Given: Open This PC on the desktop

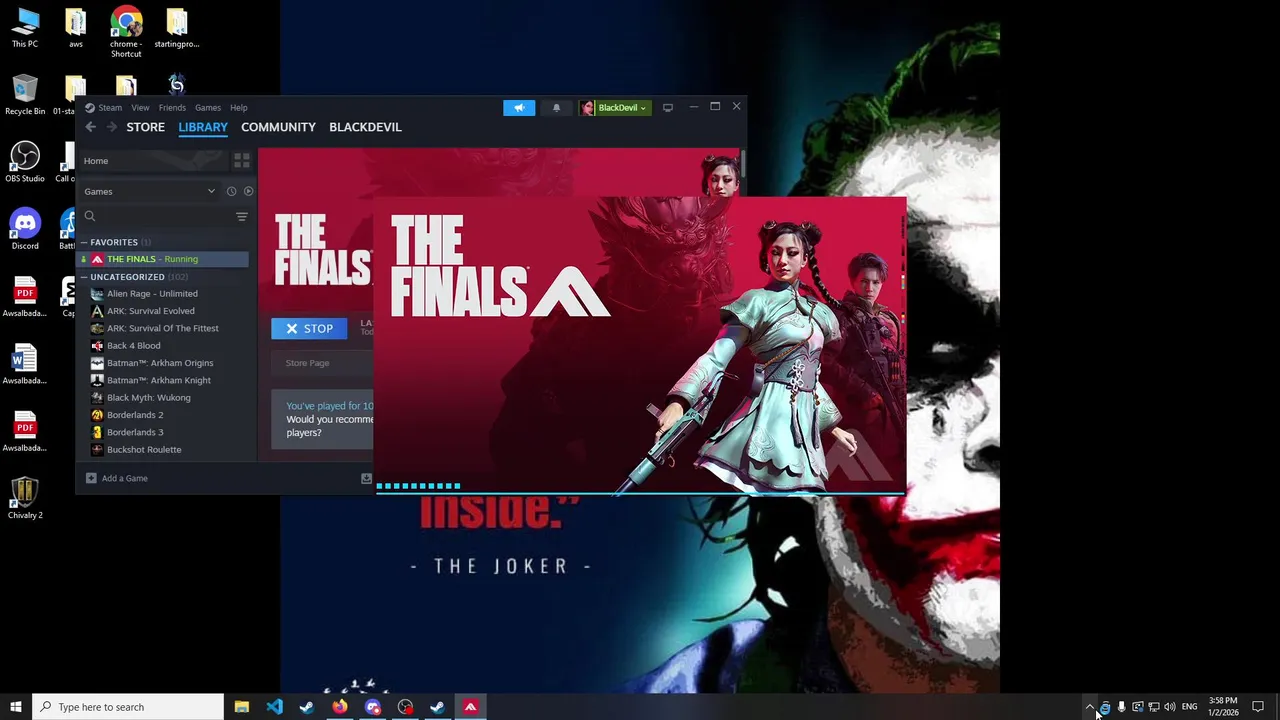Looking at the screenshot, I should (x=25, y=28).
